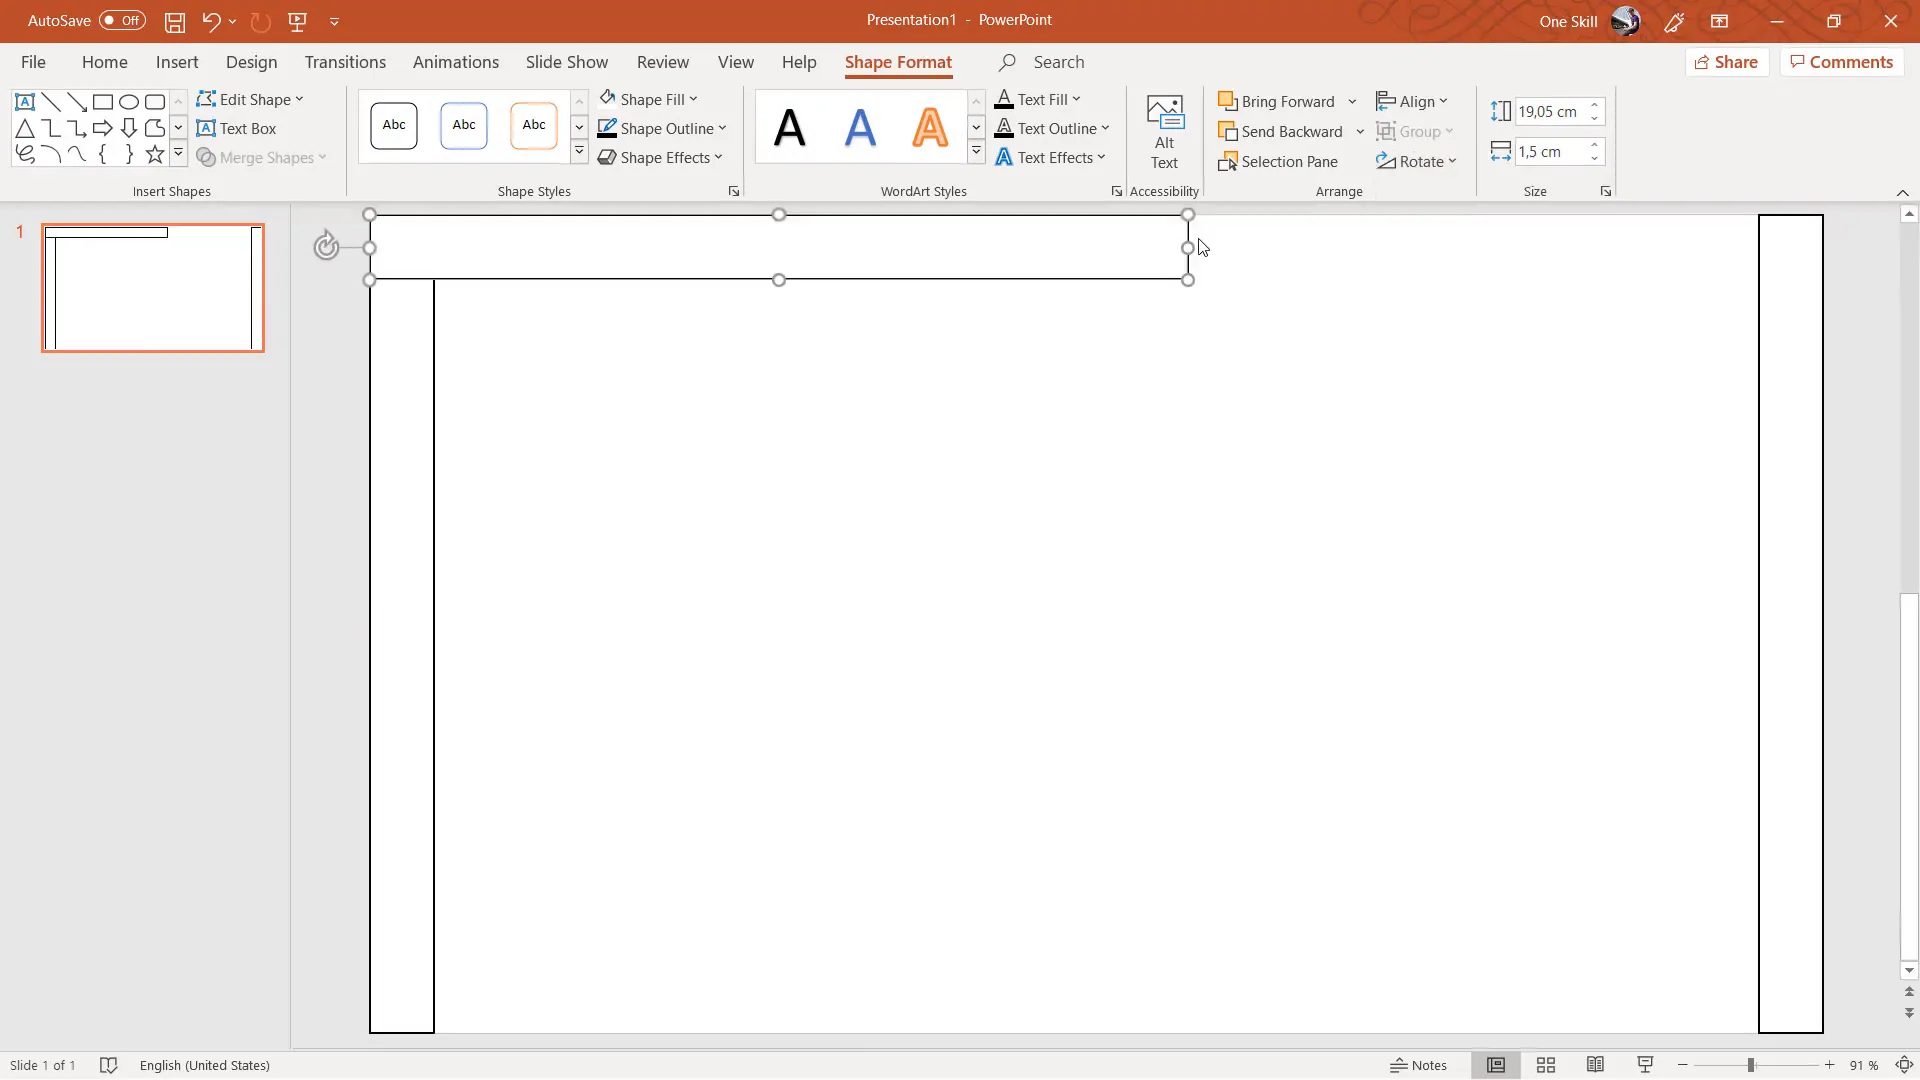Toggle the Notes pane
1920x1080 pixels.
pos(1419,1065)
